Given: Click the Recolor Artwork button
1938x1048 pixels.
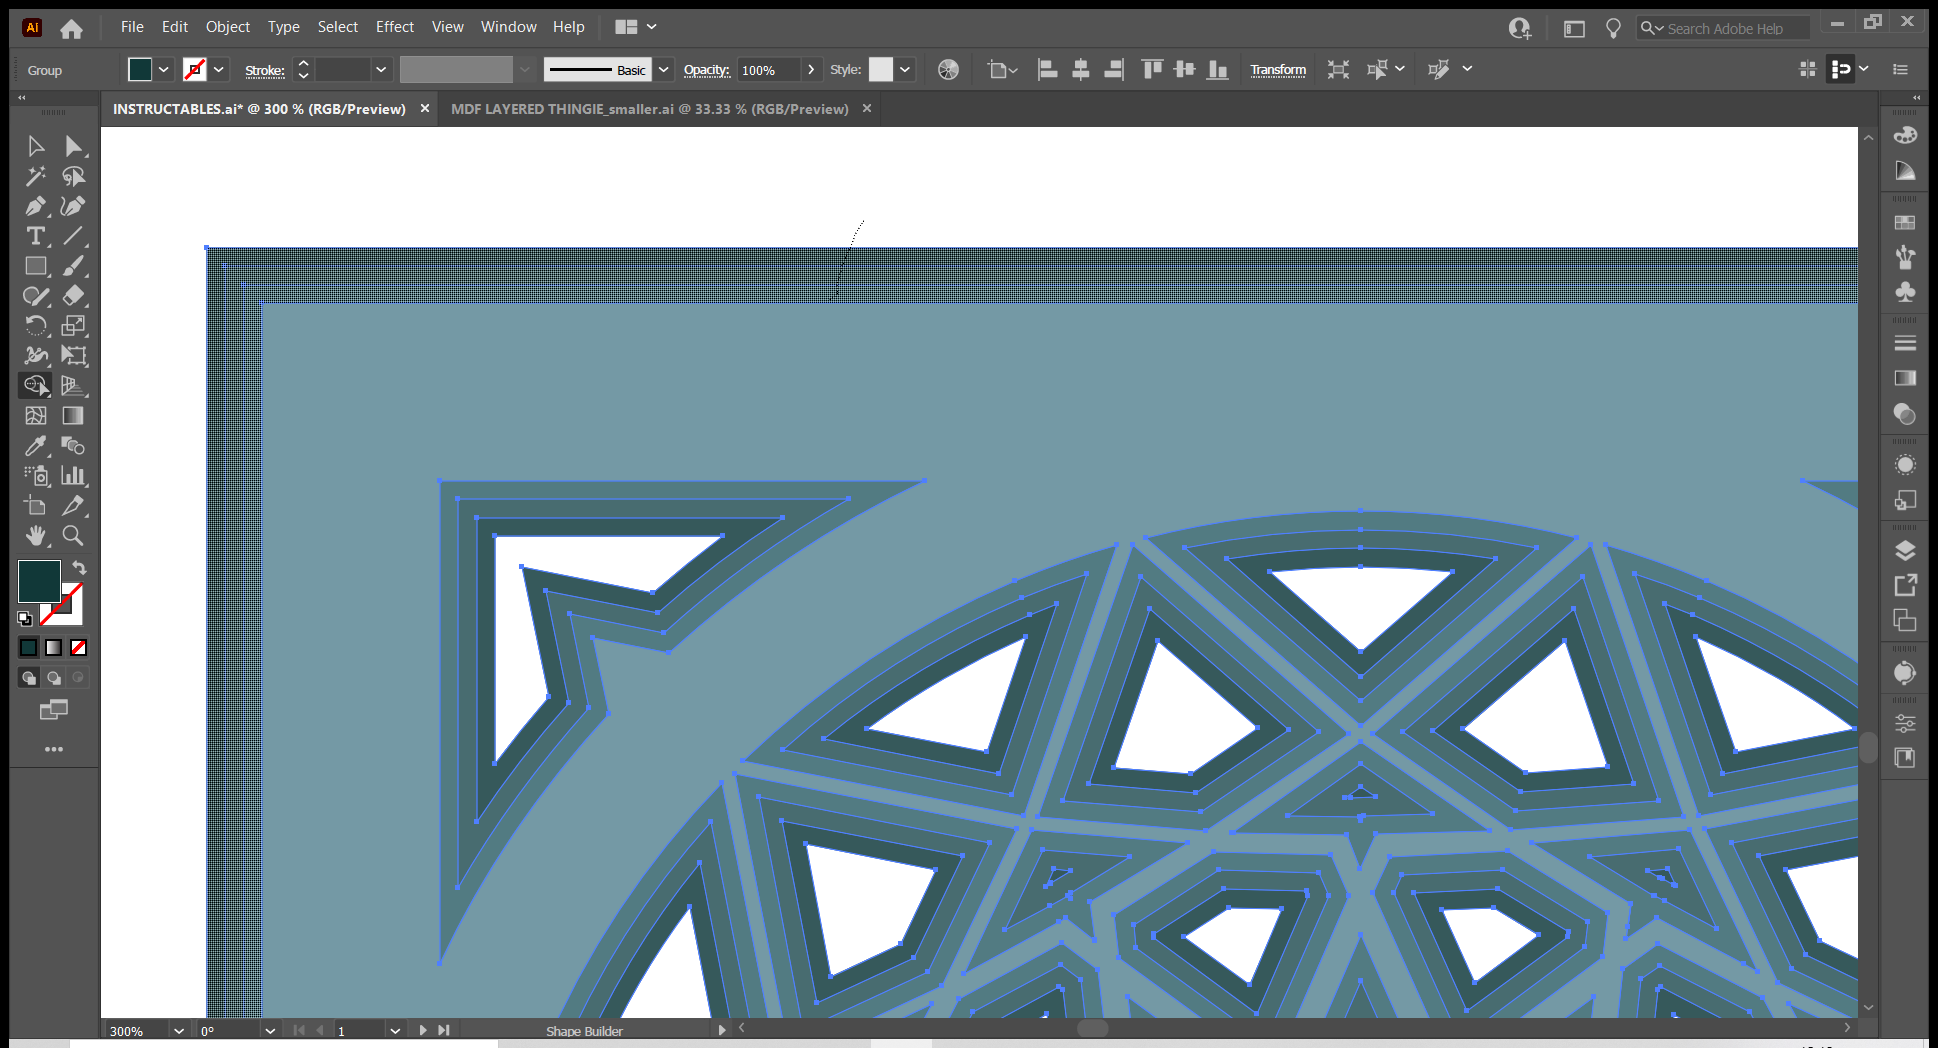Looking at the screenshot, I should click(948, 70).
